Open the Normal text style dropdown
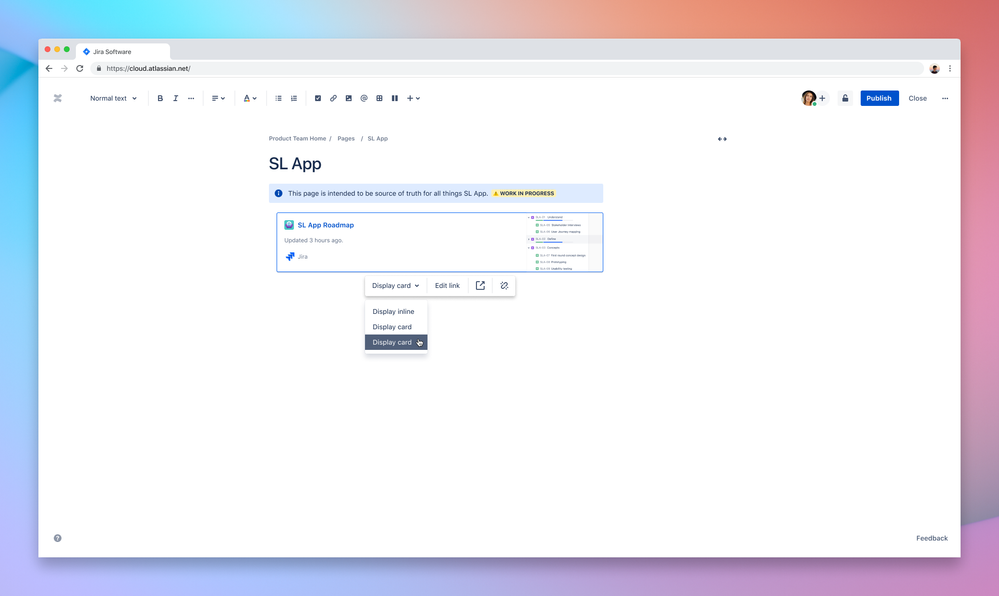The width and height of the screenshot is (999, 596). pyautogui.click(x=110, y=98)
